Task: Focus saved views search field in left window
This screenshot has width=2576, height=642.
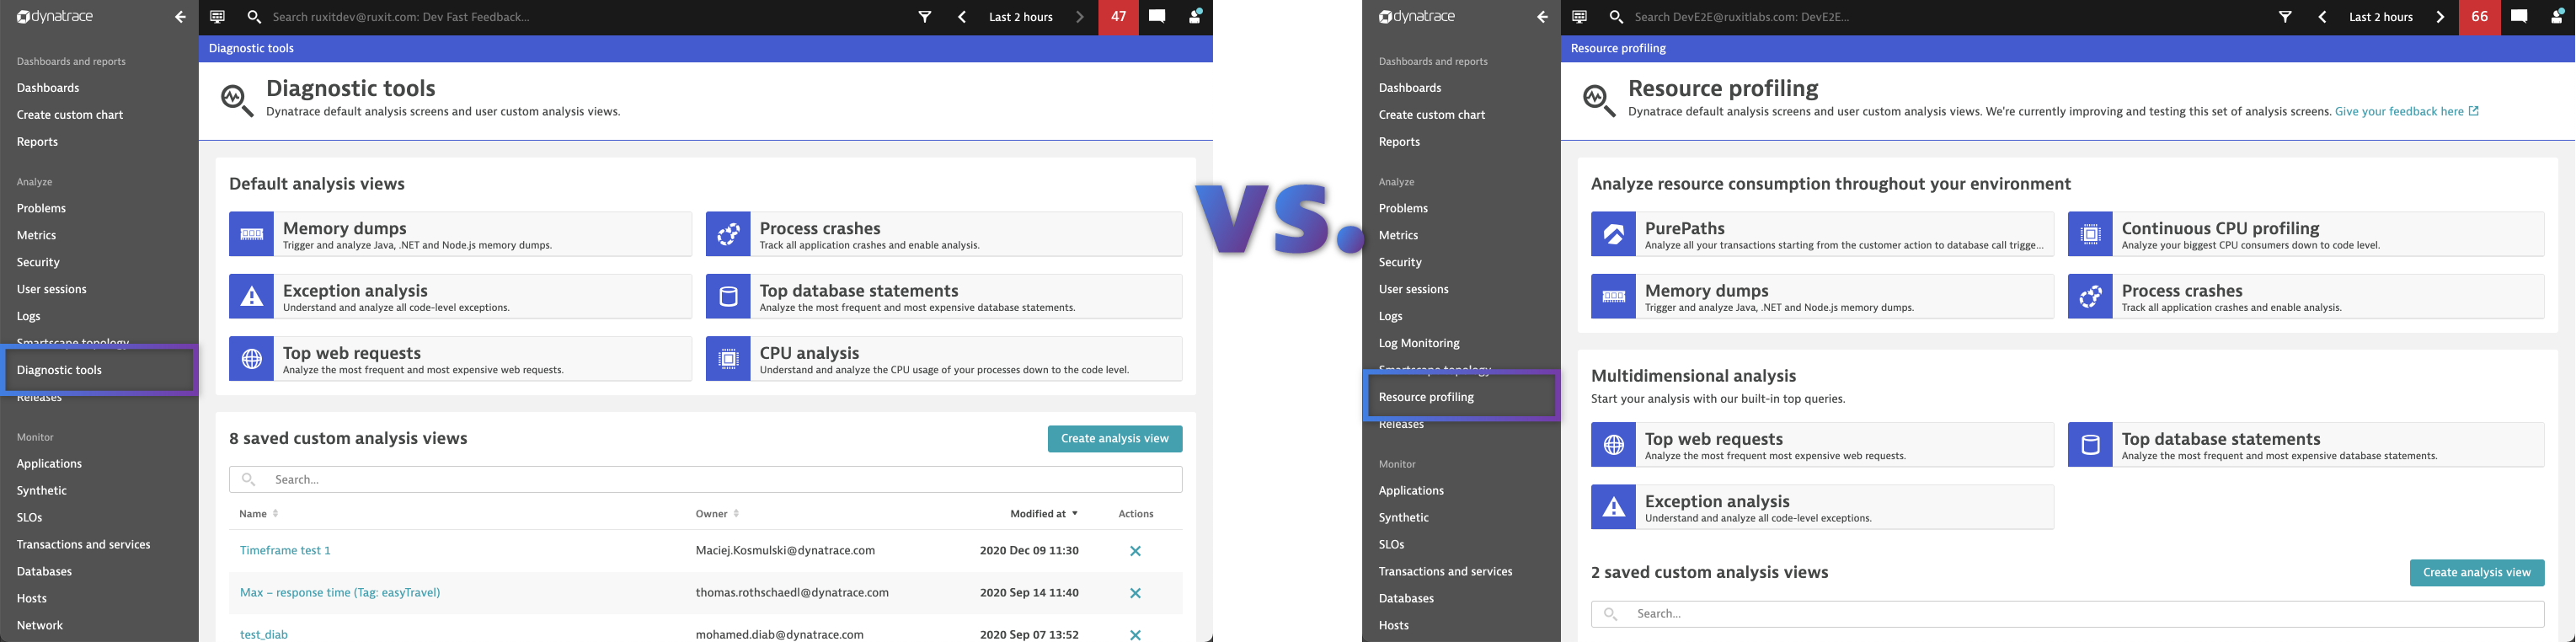Action: (x=706, y=480)
